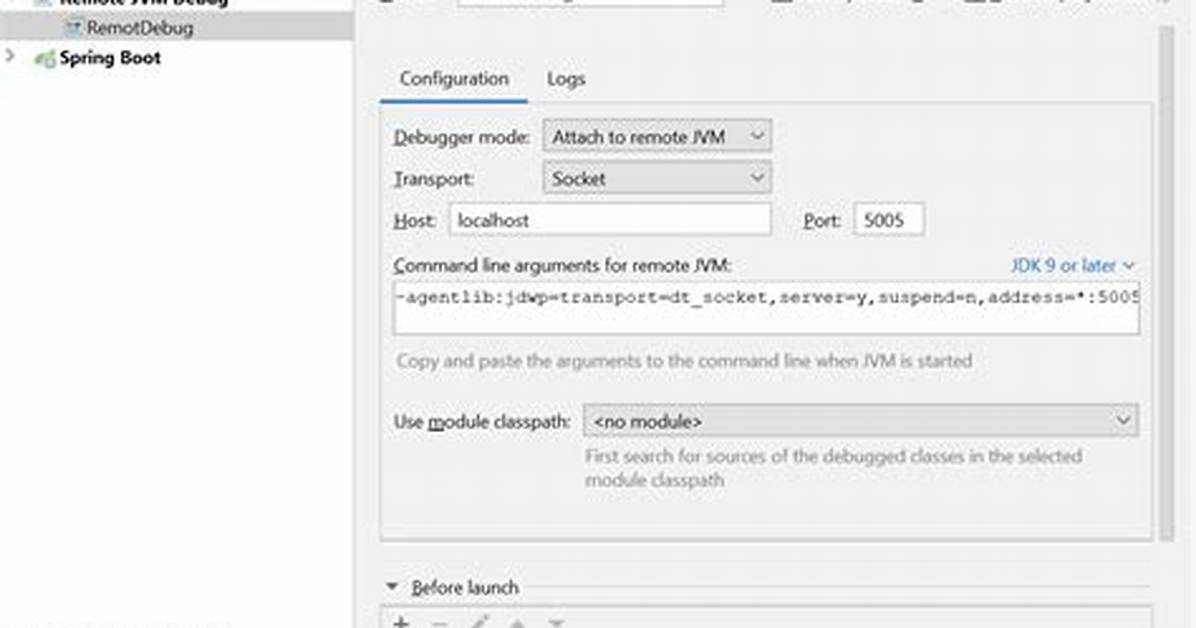Viewport: 1196px width, 628px height.
Task: Open the JDK 9 or later selector
Action: click(x=1072, y=266)
